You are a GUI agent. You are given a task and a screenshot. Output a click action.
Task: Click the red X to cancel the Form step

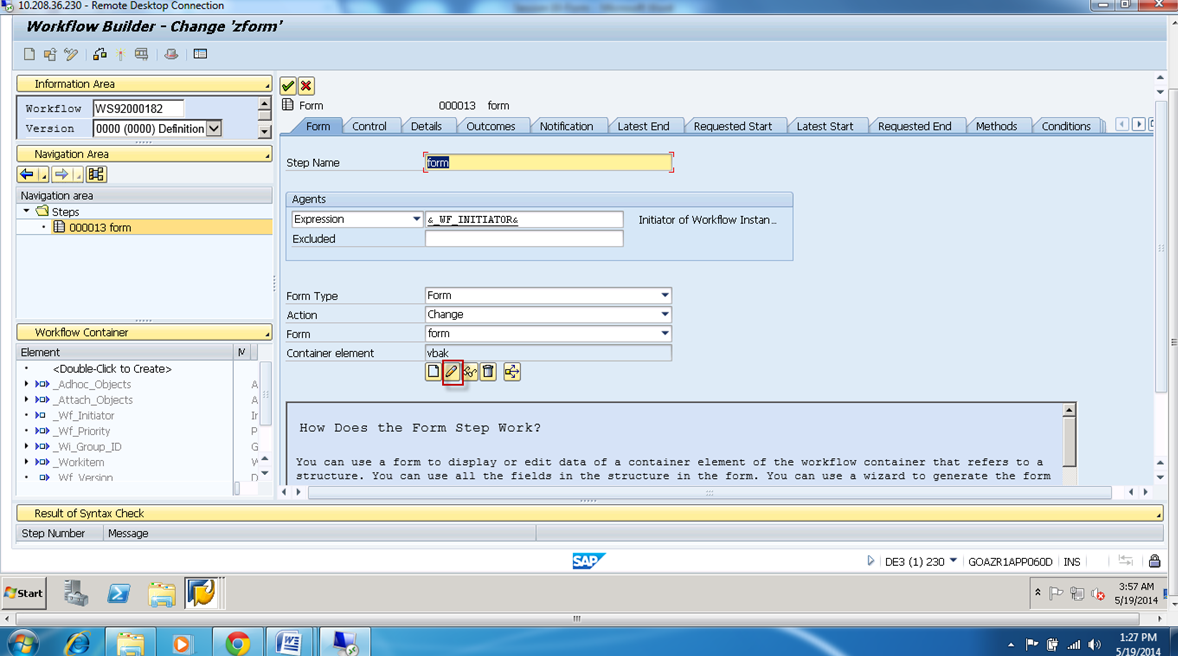[305, 85]
